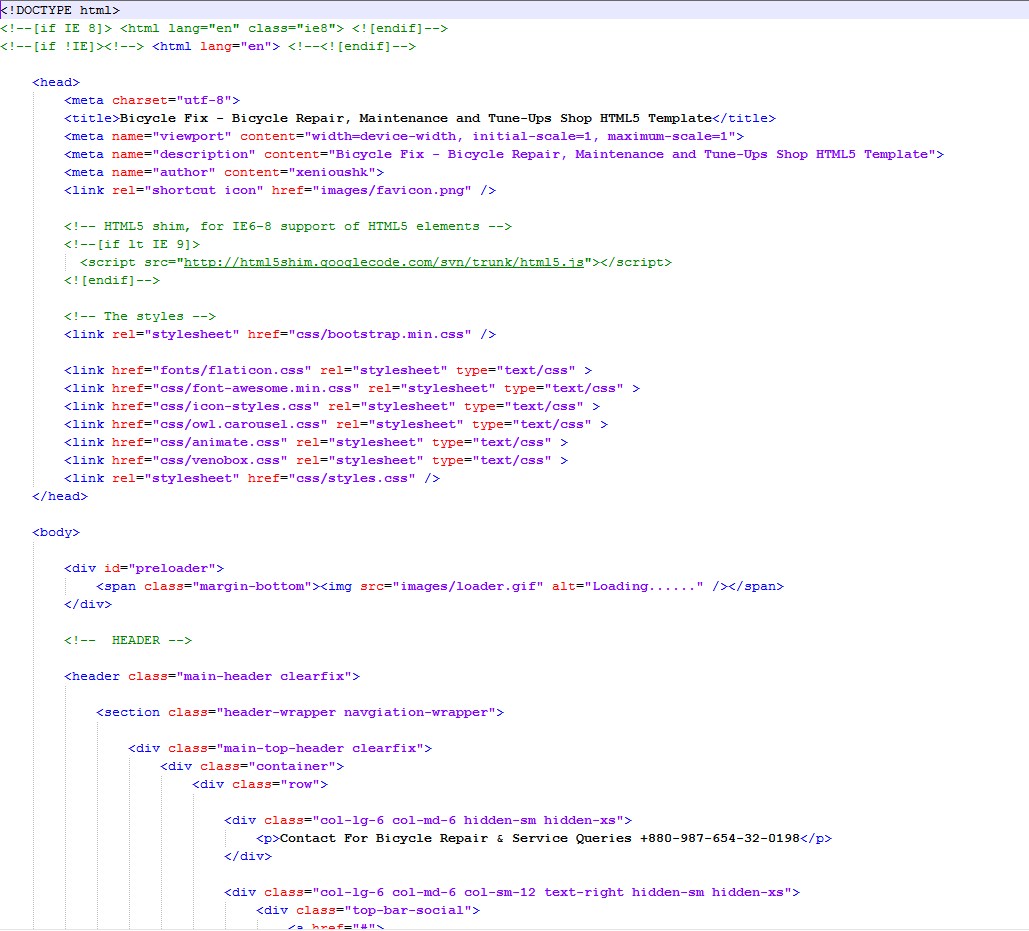Click the DOCTYPE html declaration line
This screenshot has width=1029, height=931.
[x=60, y=10]
